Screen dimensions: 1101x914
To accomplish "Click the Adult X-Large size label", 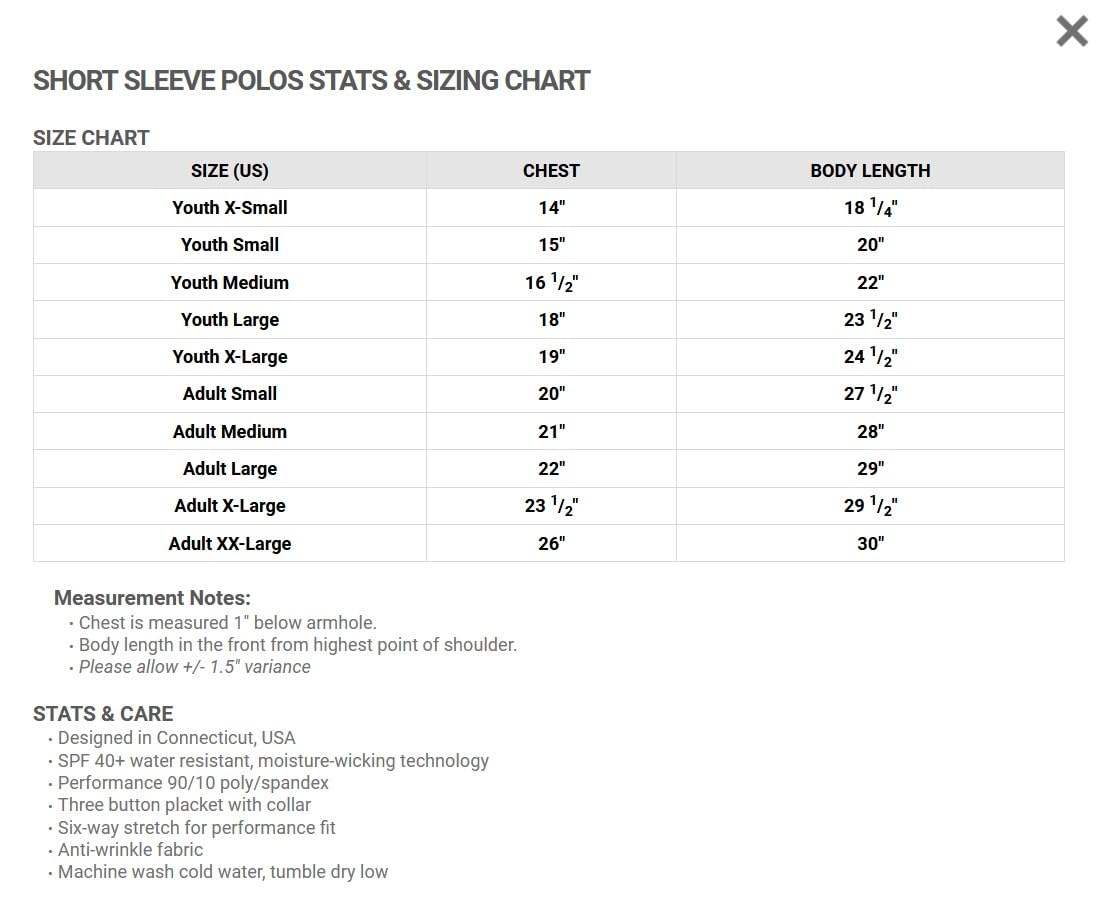I will [x=230, y=506].
